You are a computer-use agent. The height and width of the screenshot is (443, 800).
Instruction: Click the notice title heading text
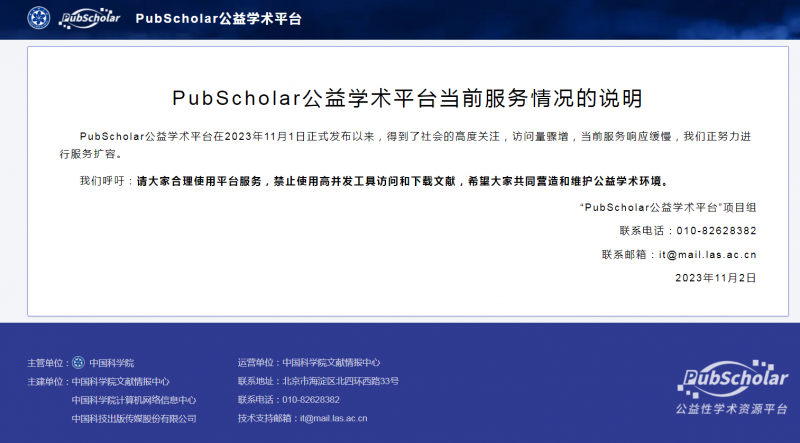click(407, 98)
